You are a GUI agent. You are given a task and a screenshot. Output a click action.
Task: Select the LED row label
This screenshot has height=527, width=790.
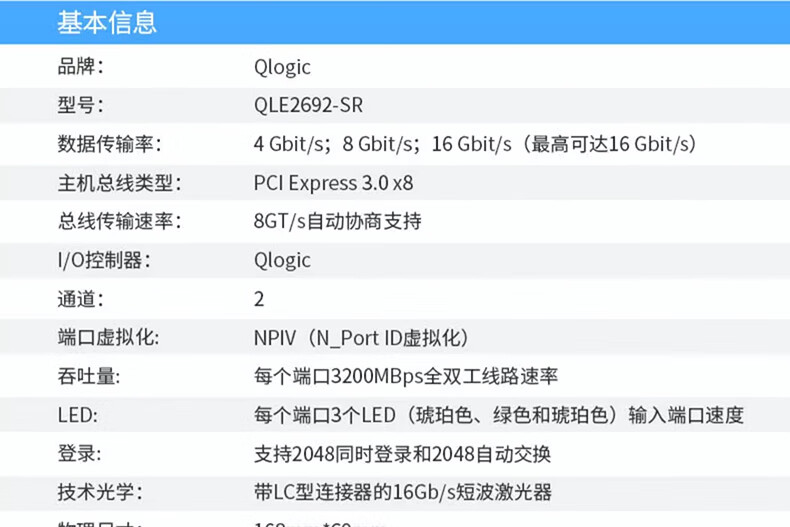[x=77, y=415]
